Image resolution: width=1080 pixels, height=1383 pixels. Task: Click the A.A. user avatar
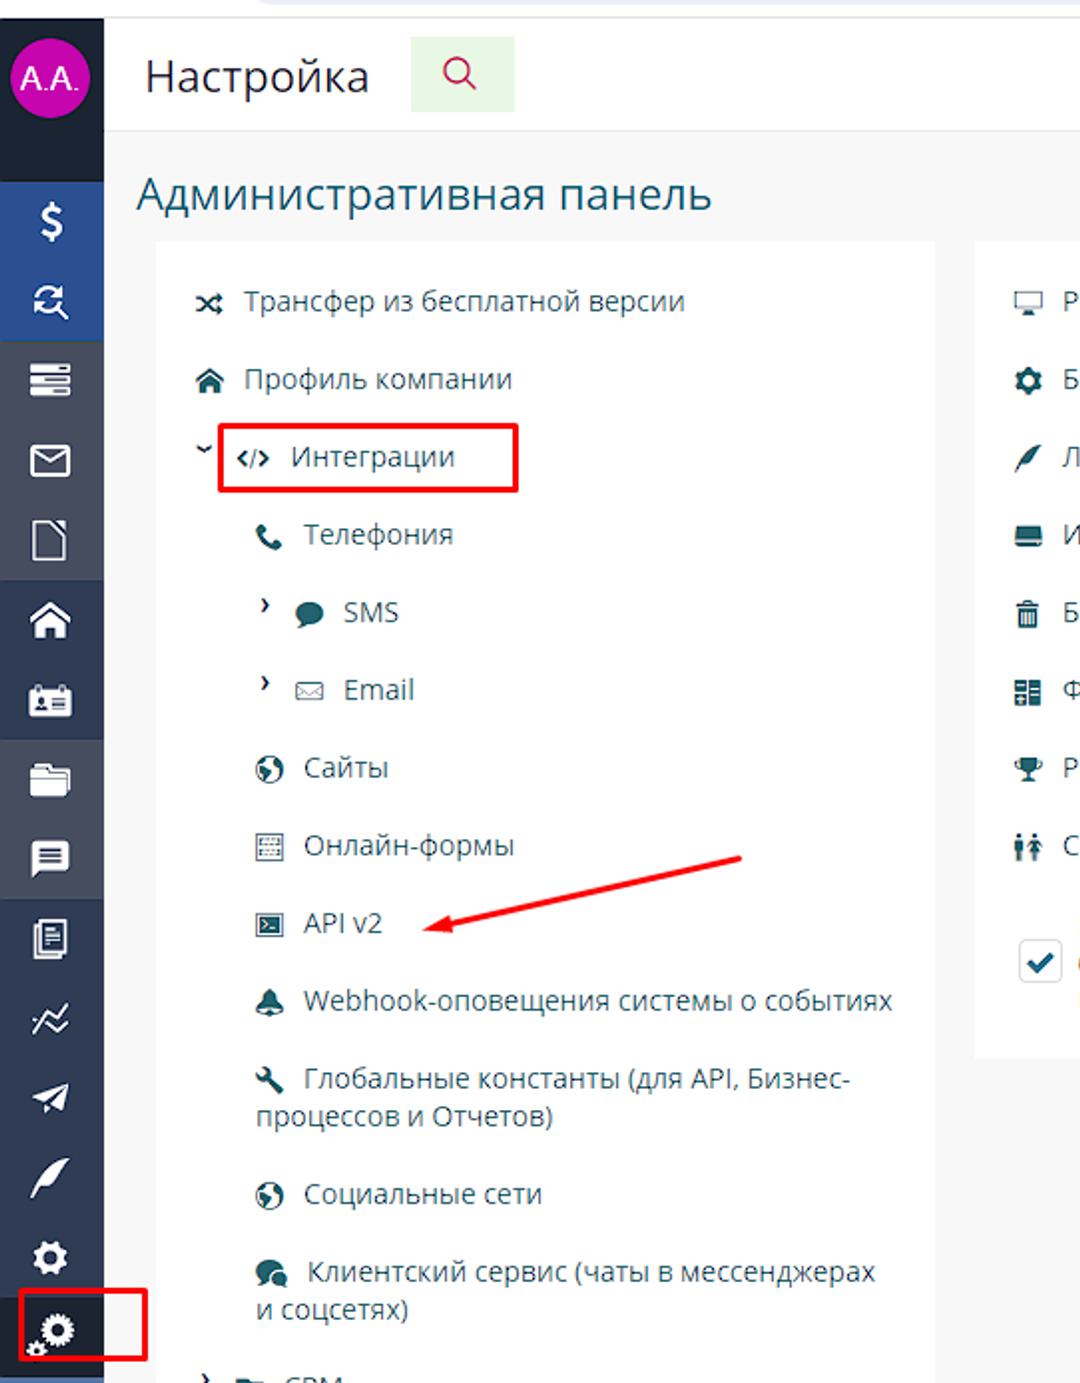click(50, 78)
